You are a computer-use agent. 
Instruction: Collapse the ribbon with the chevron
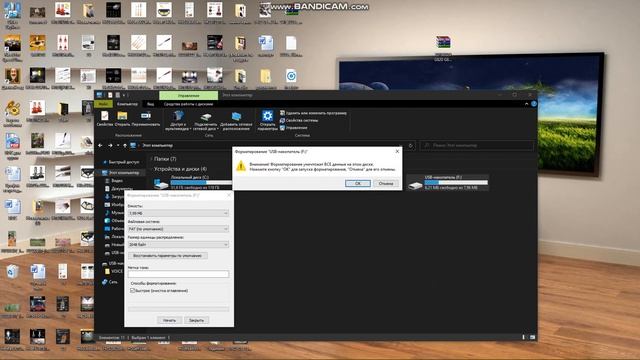(527, 104)
